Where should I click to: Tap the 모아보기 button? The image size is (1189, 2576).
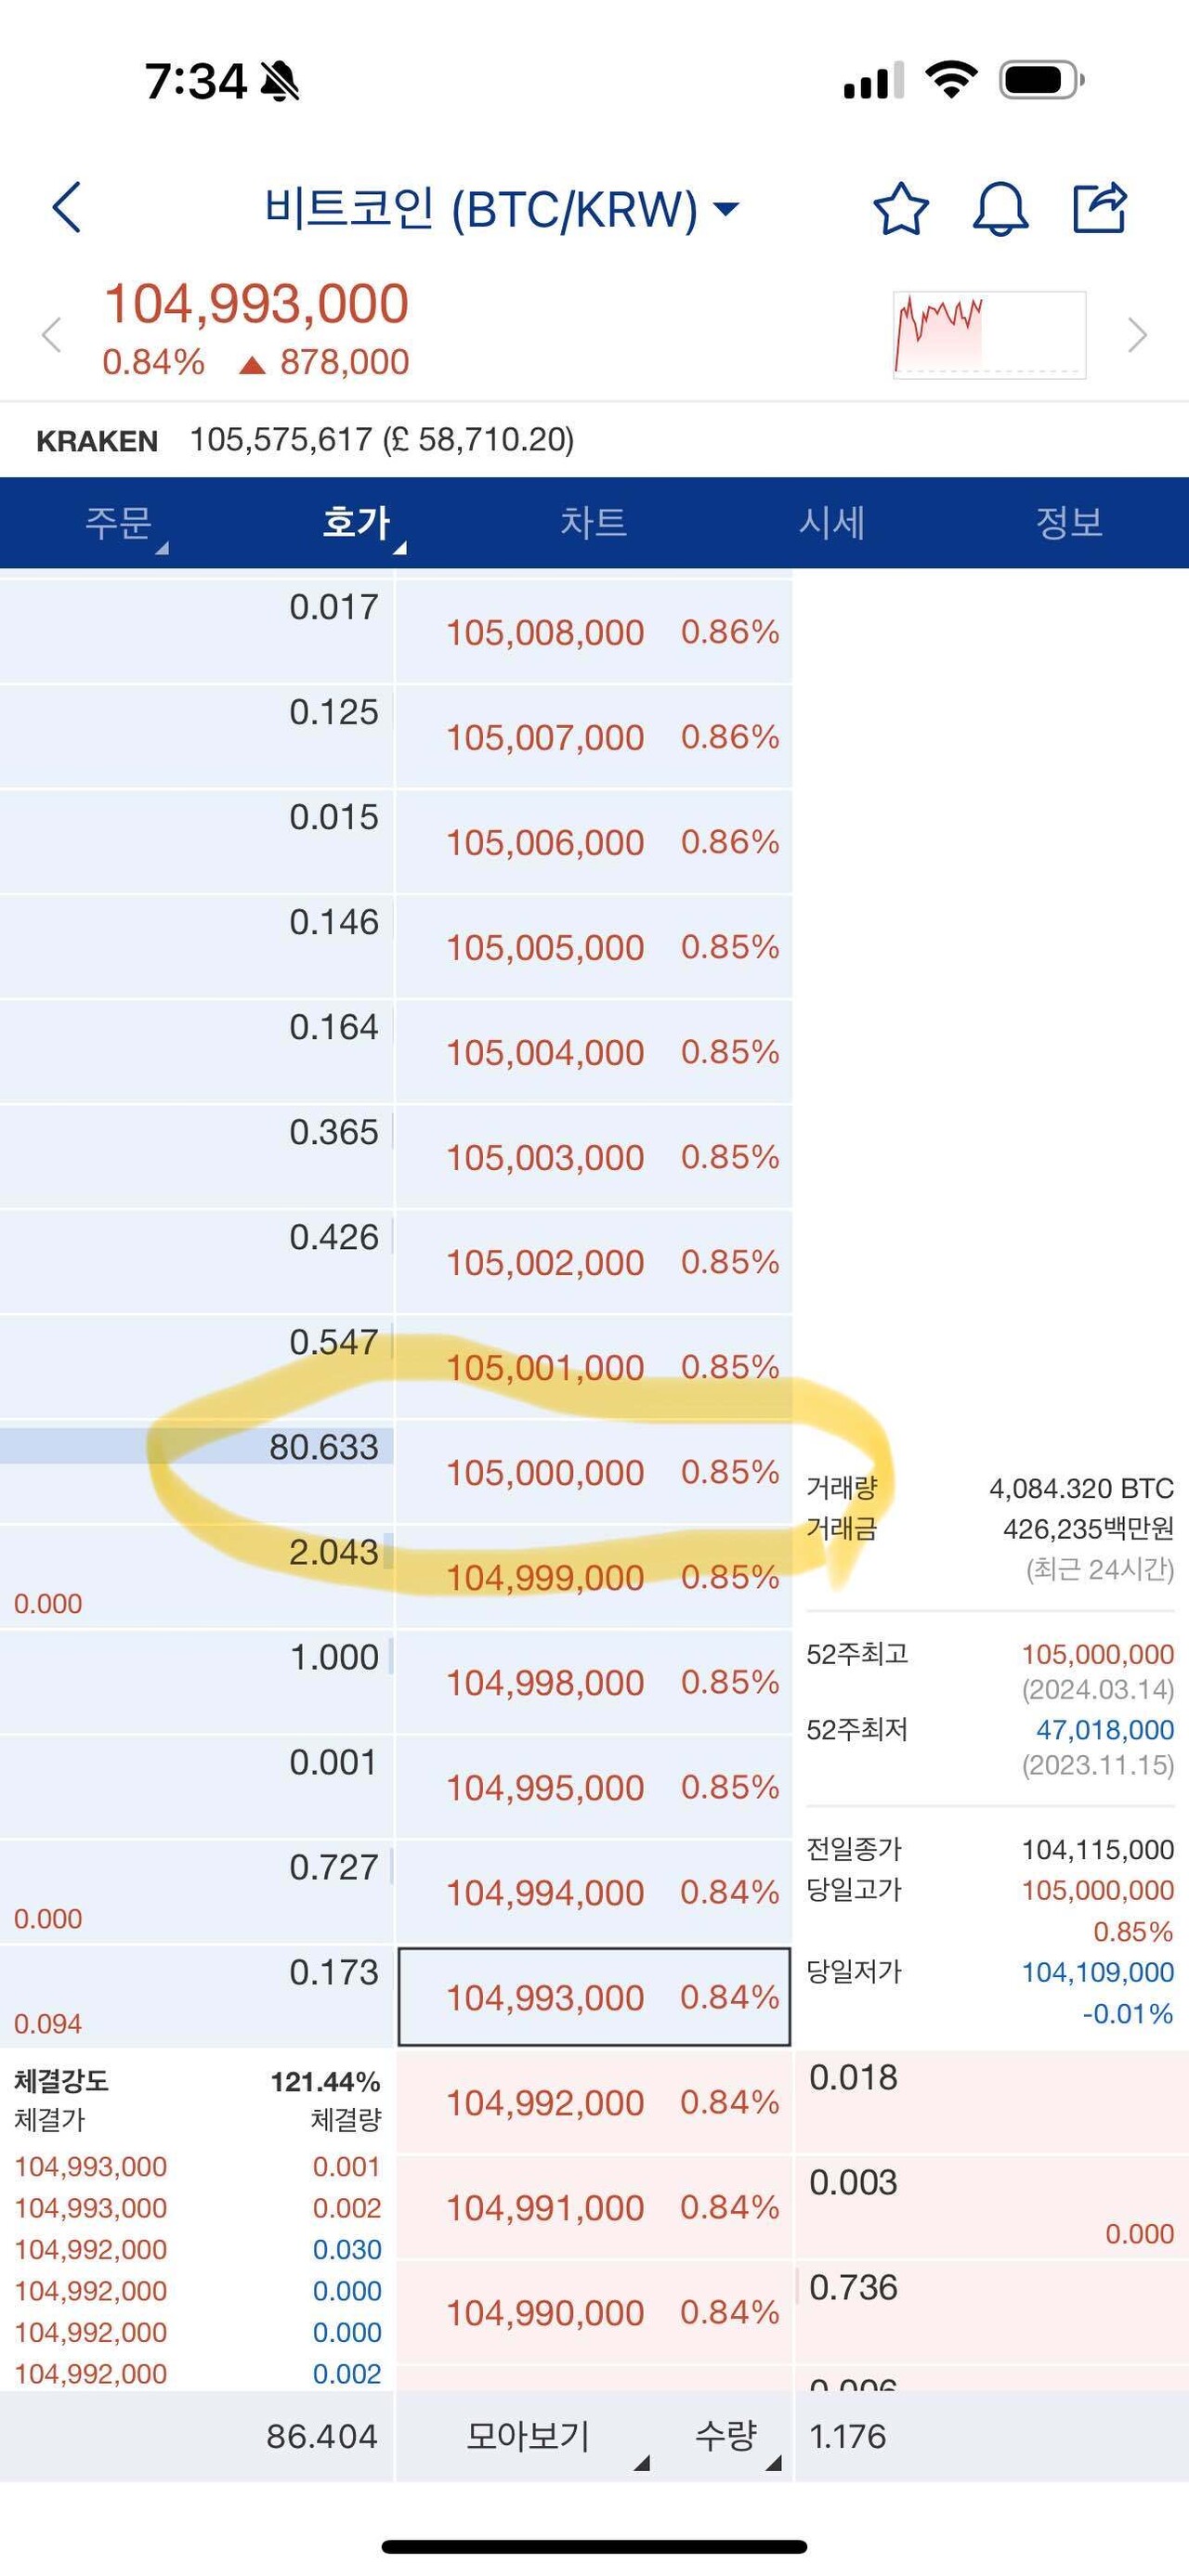(528, 2438)
